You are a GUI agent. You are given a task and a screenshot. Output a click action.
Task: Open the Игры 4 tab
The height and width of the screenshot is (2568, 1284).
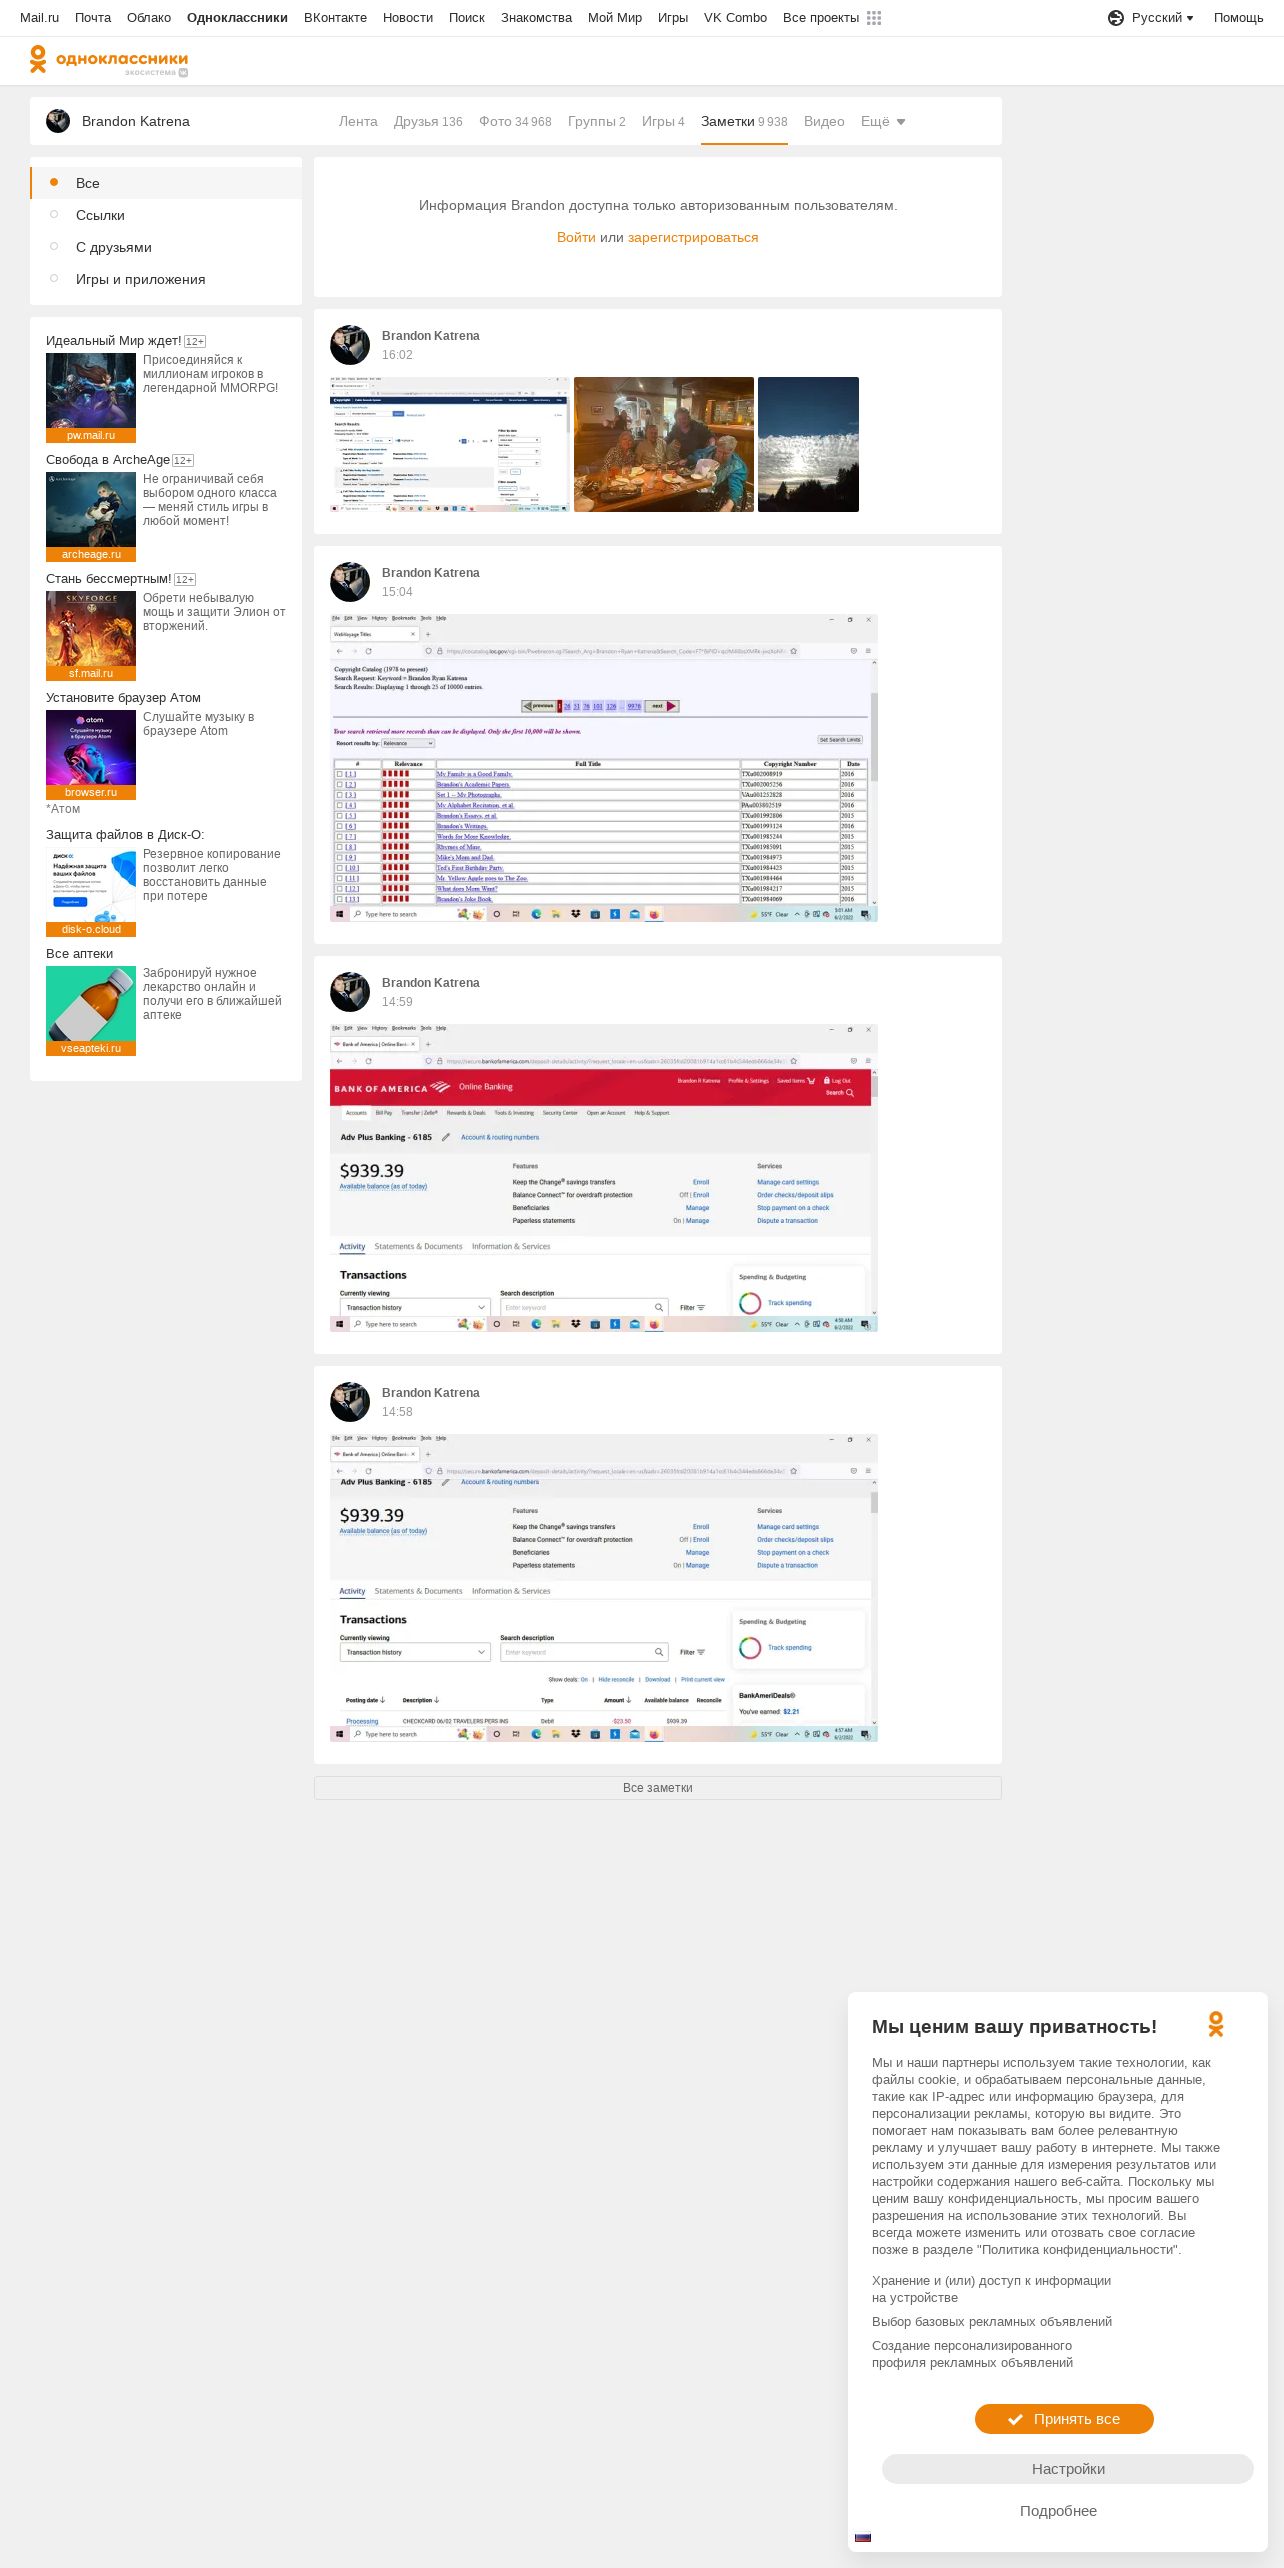663,121
